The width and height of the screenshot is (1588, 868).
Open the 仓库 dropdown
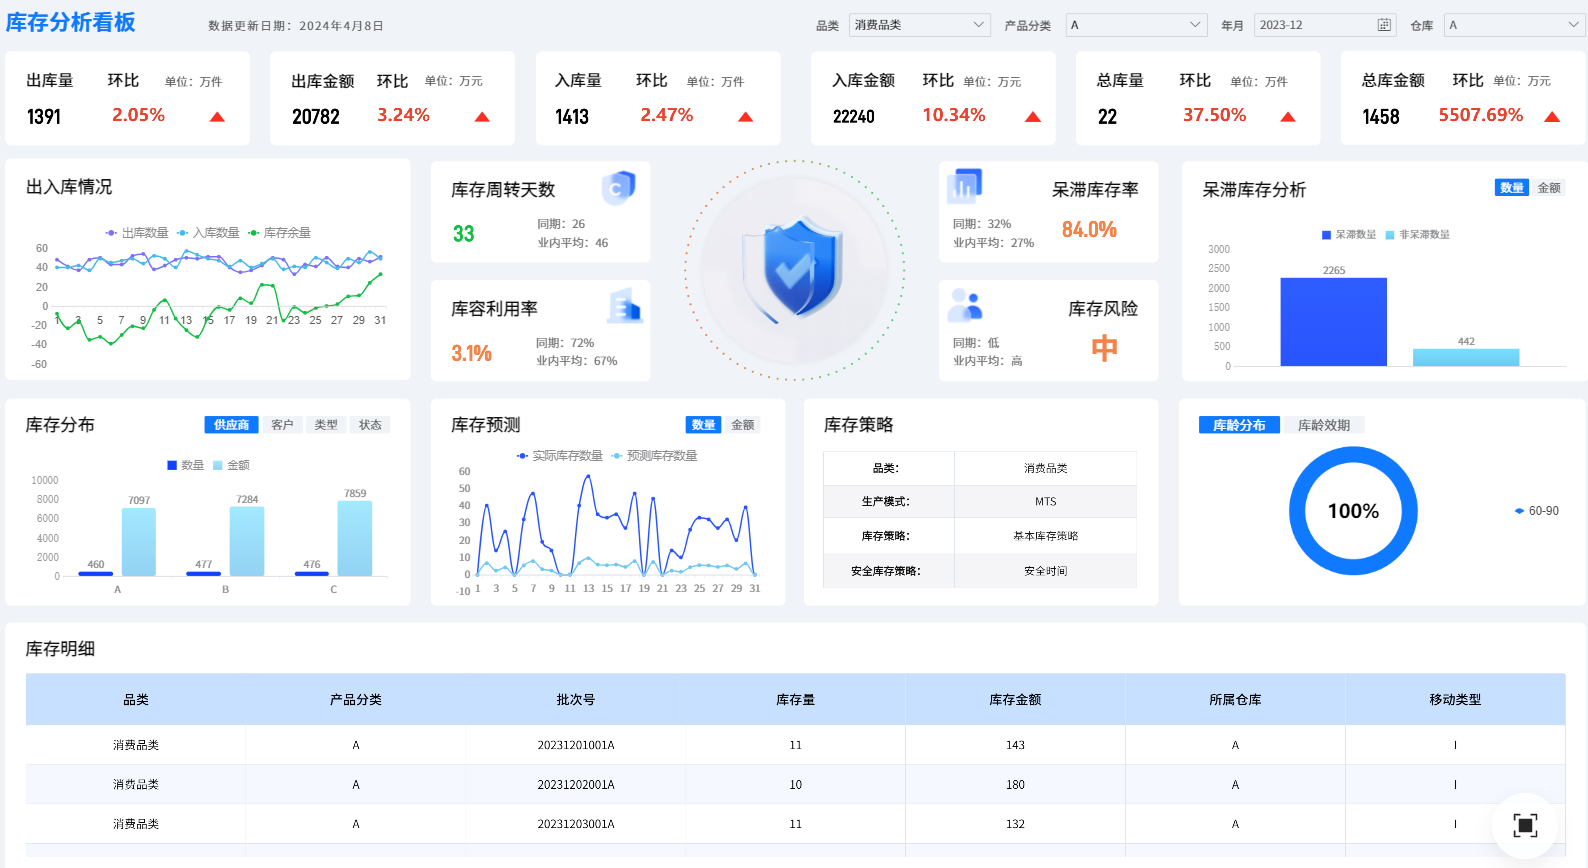click(1515, 25)
